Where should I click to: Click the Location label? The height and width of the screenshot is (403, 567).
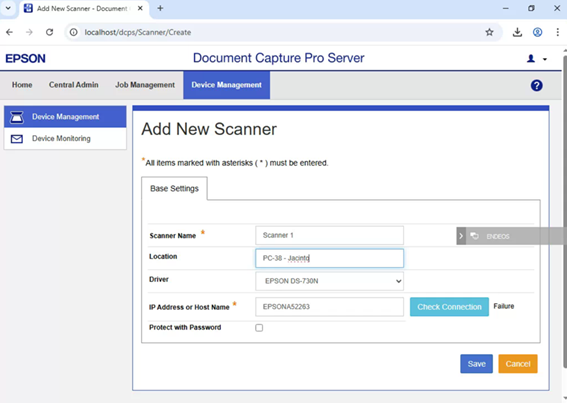163,256
